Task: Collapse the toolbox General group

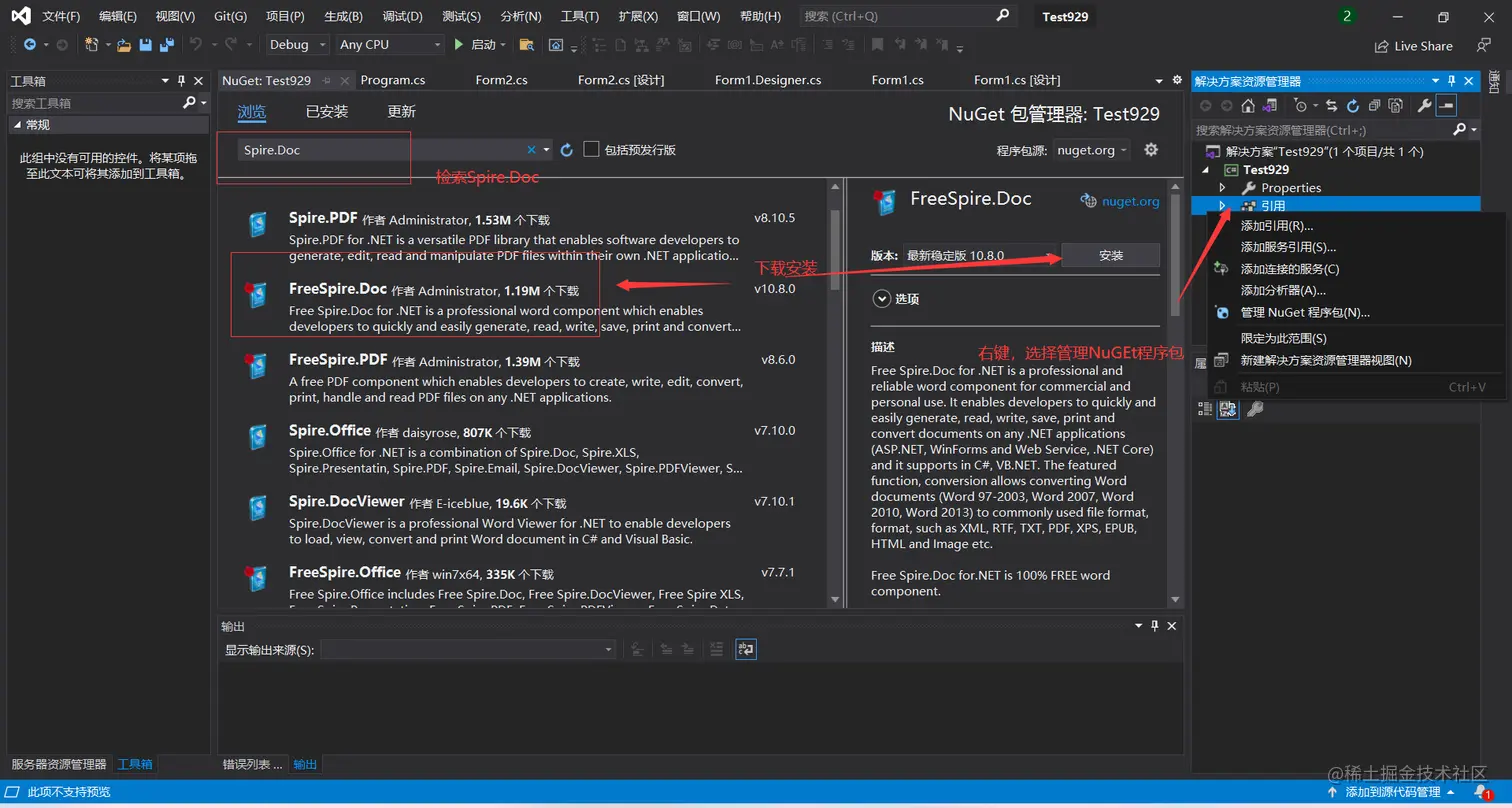Action: 16,125
